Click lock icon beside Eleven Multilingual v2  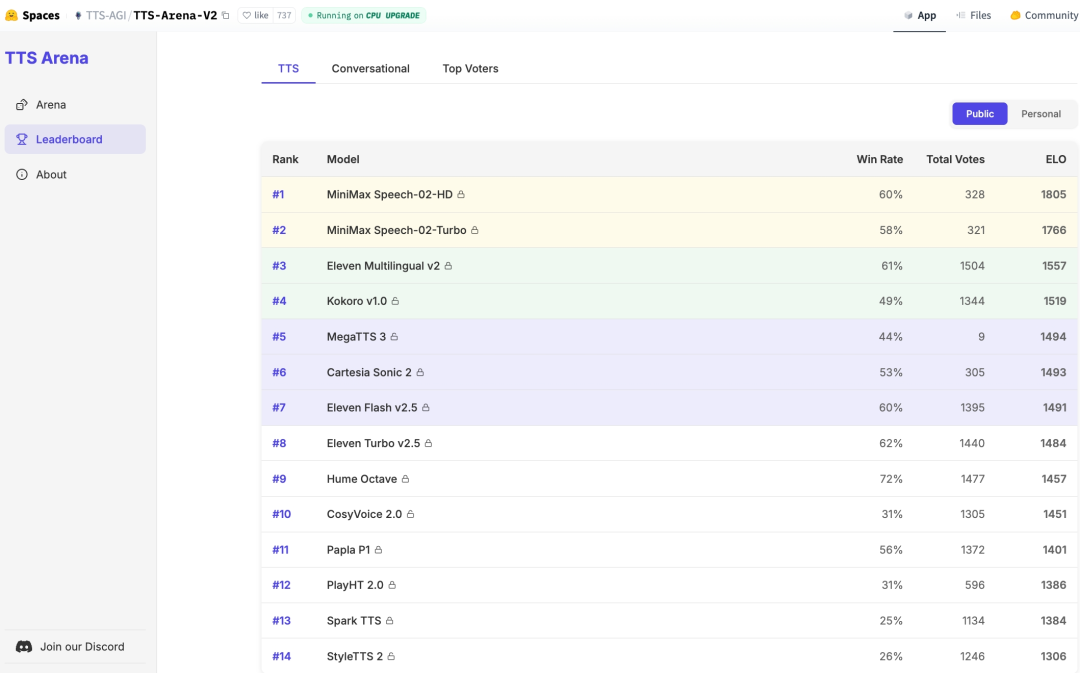coord(448,266)
